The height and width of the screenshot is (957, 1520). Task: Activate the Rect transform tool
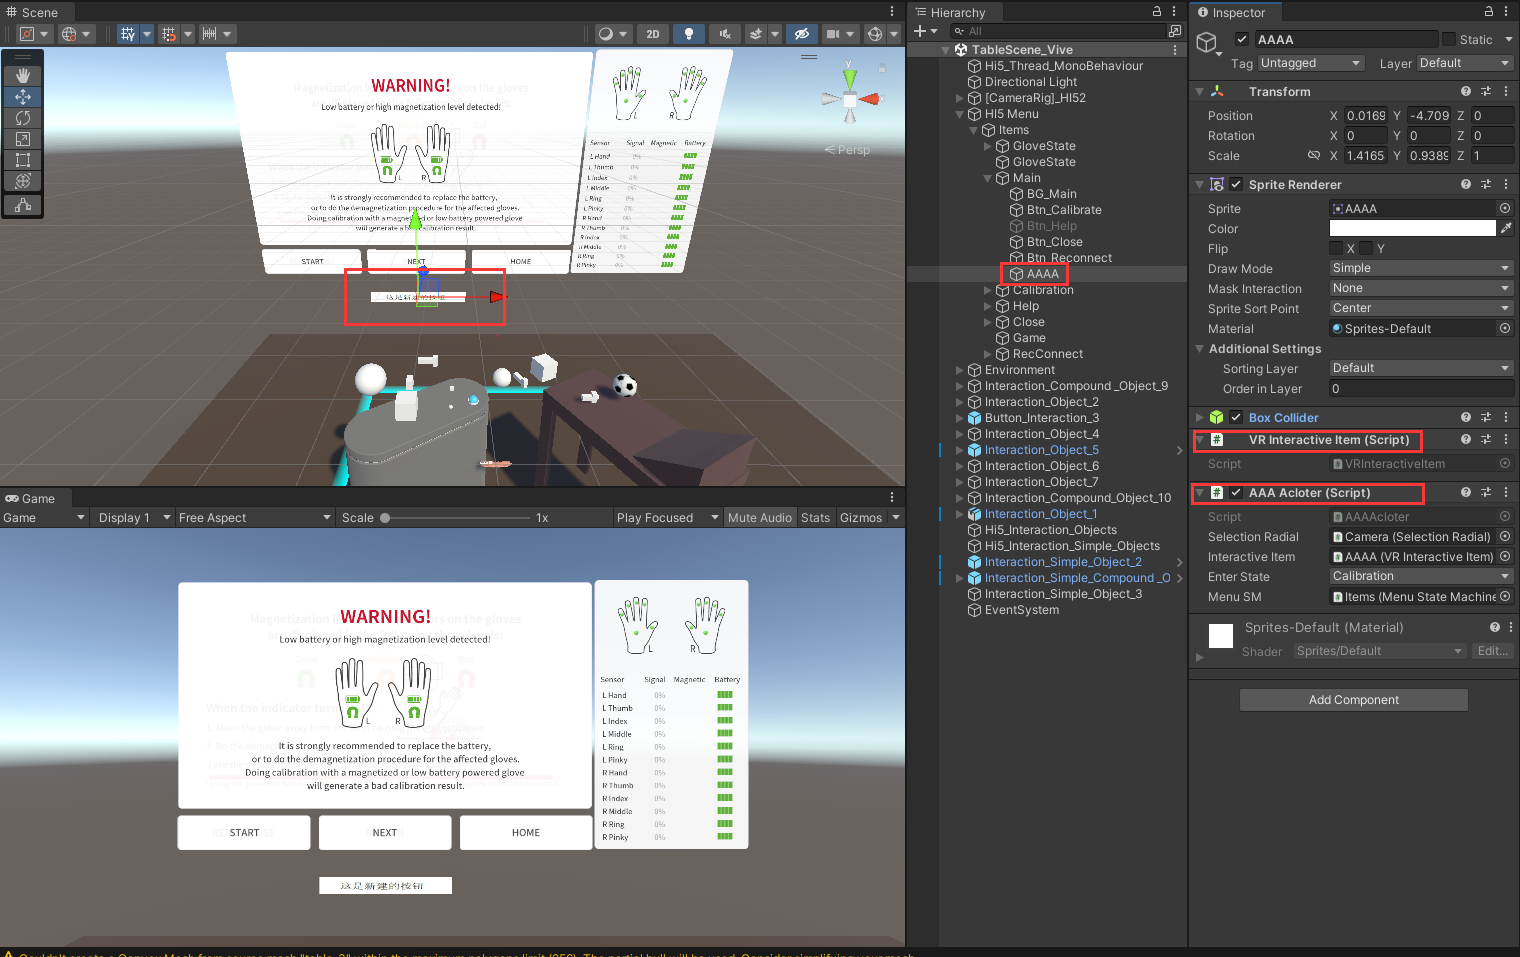22,160
